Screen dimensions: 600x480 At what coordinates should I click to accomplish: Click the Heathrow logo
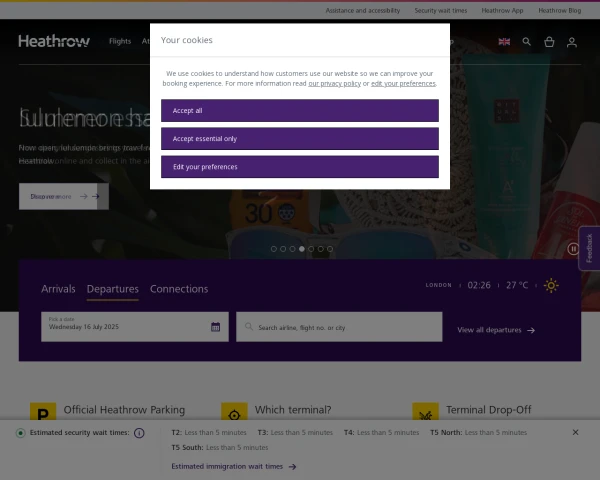(54, 41)
